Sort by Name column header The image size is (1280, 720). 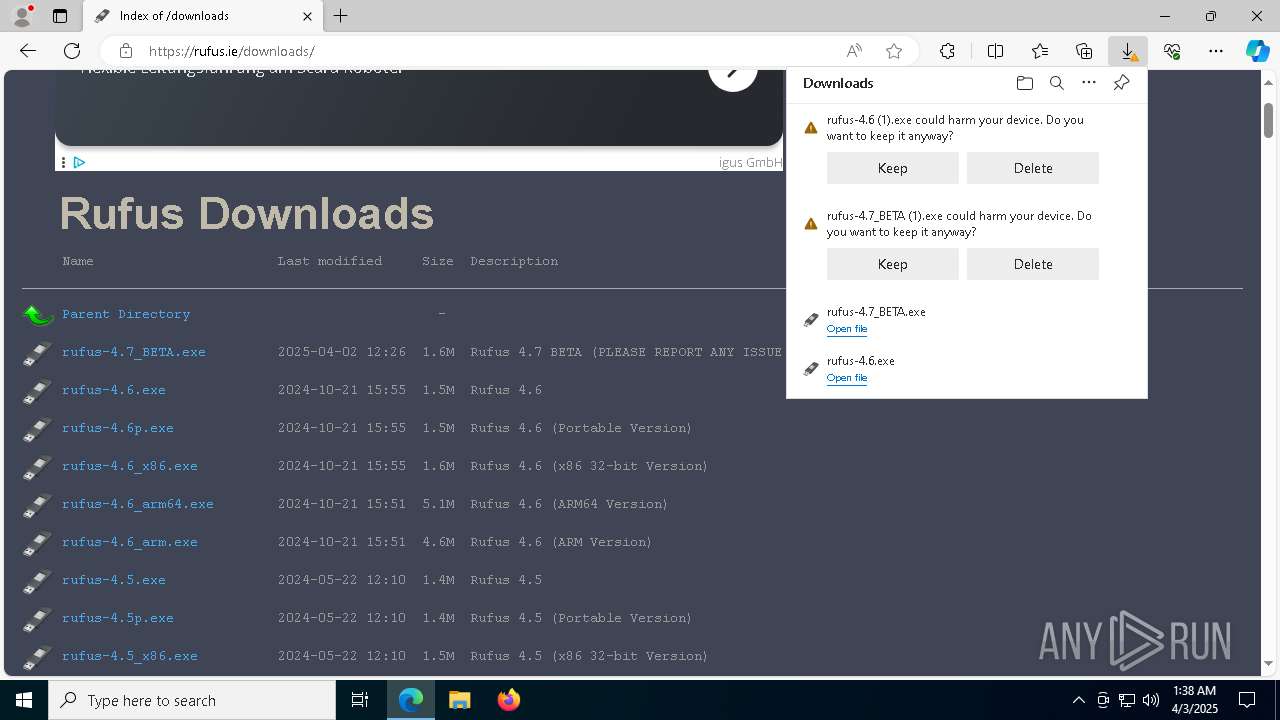click(78, 261)
